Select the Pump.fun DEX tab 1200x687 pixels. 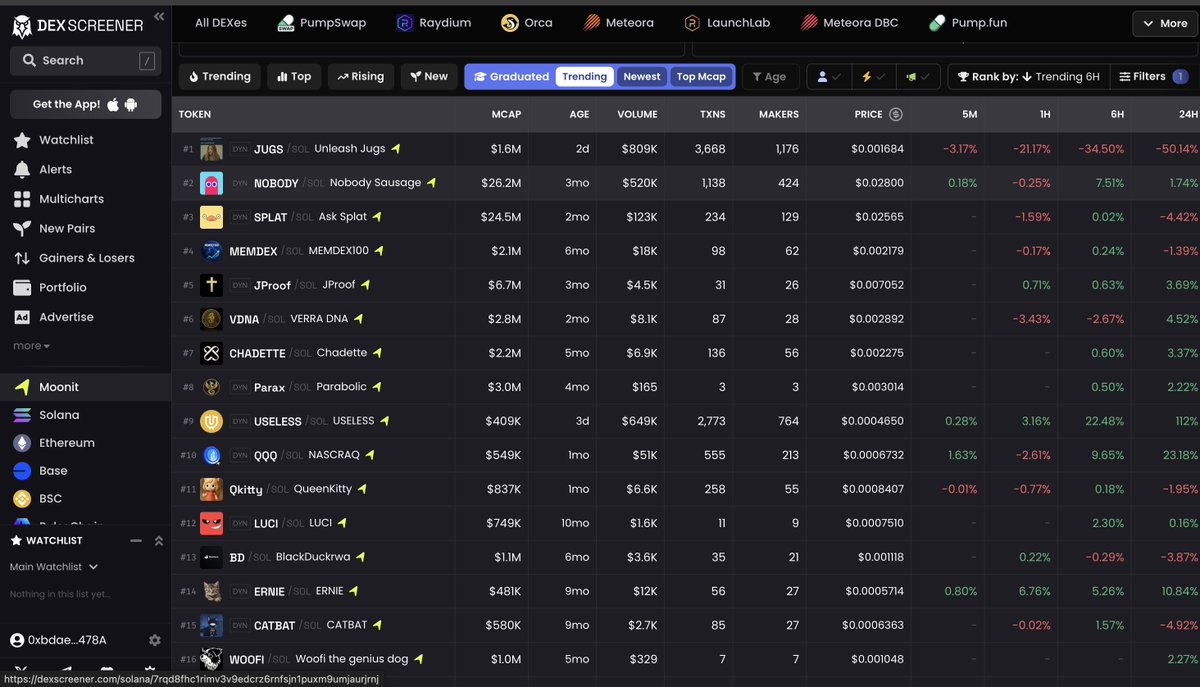[x=968, y=23]
